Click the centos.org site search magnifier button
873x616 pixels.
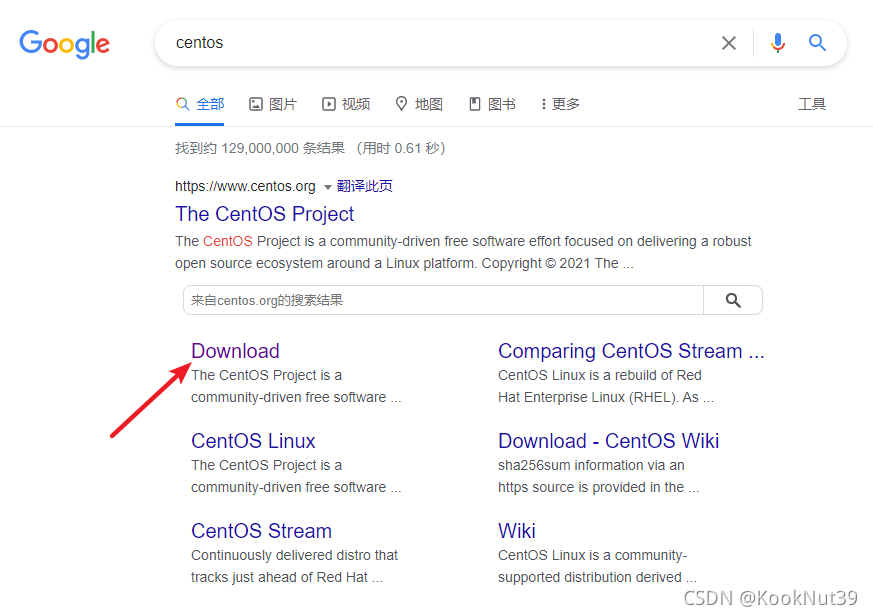(x=733, y=300)
